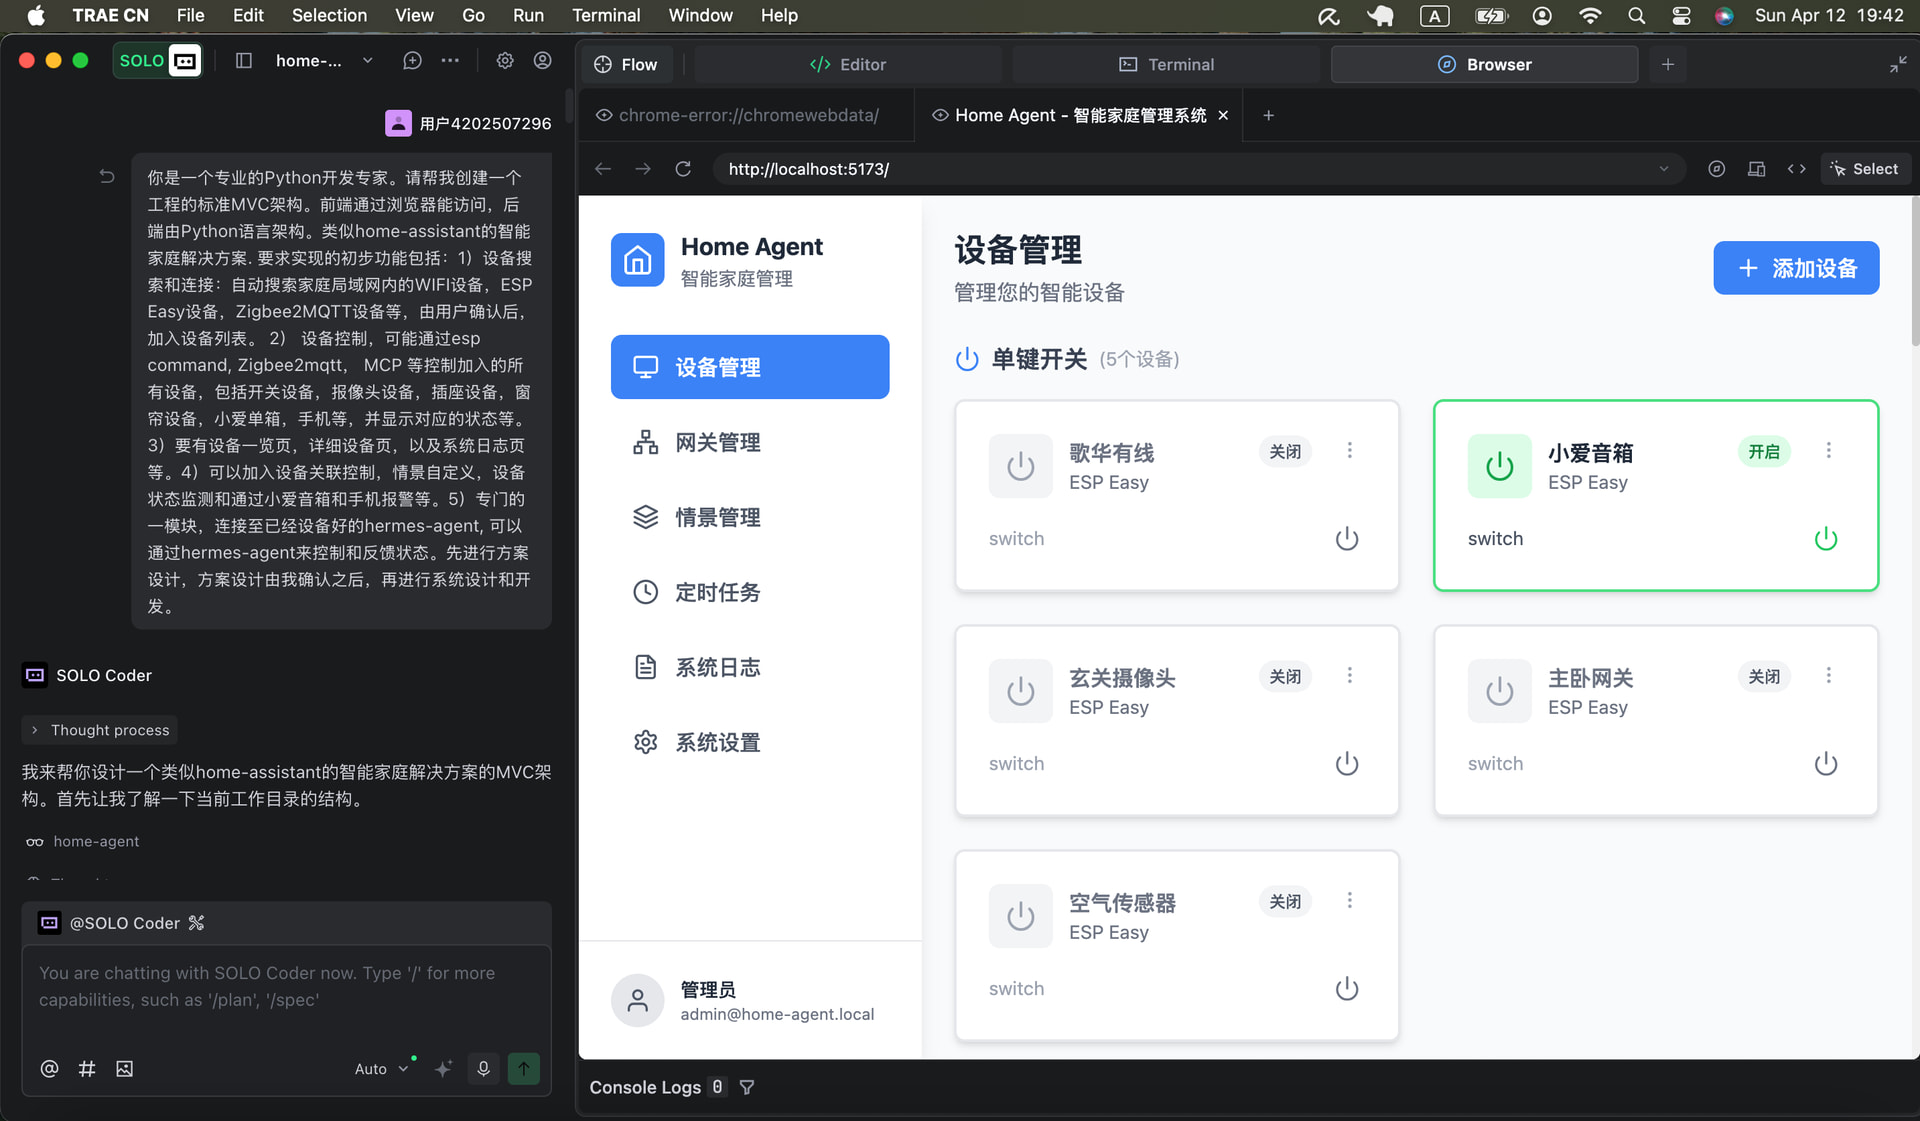The image size is (1920, 1121).
Task: Toggle power for 小爱音箱 switch
Action: click(x=1826, y=539)
